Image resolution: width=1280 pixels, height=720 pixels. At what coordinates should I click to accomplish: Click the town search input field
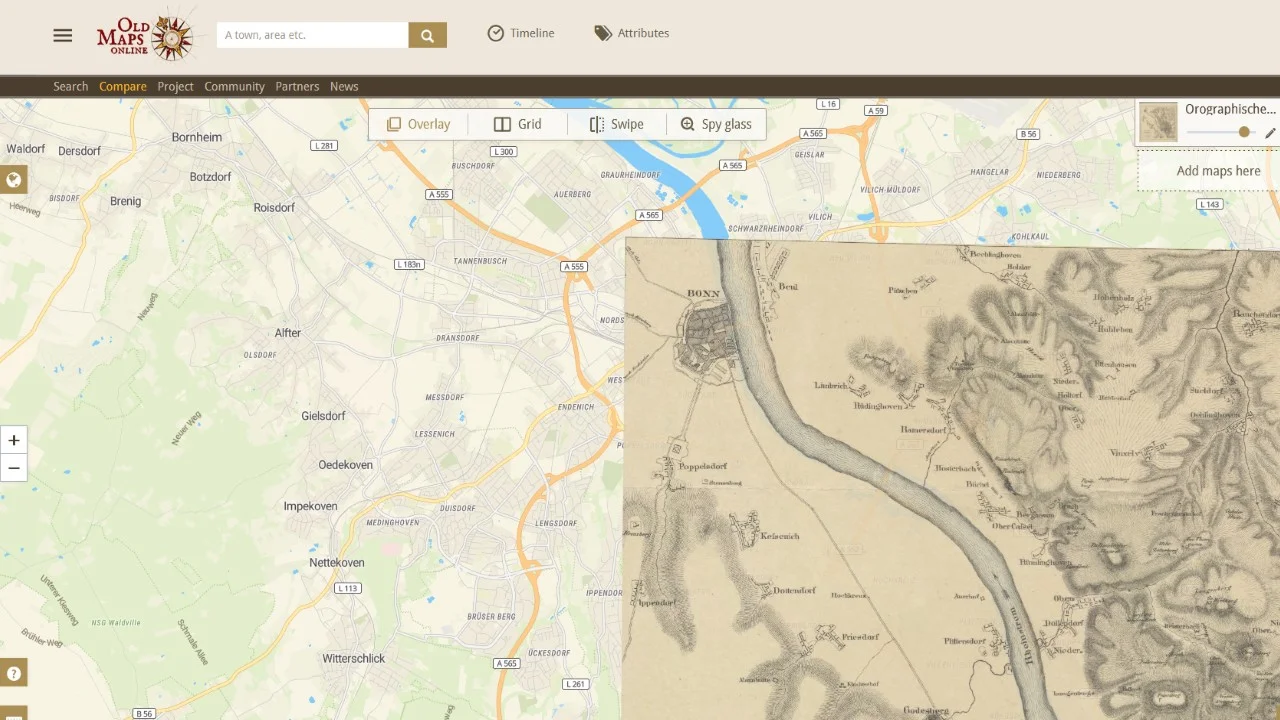(x=312, y=35)
